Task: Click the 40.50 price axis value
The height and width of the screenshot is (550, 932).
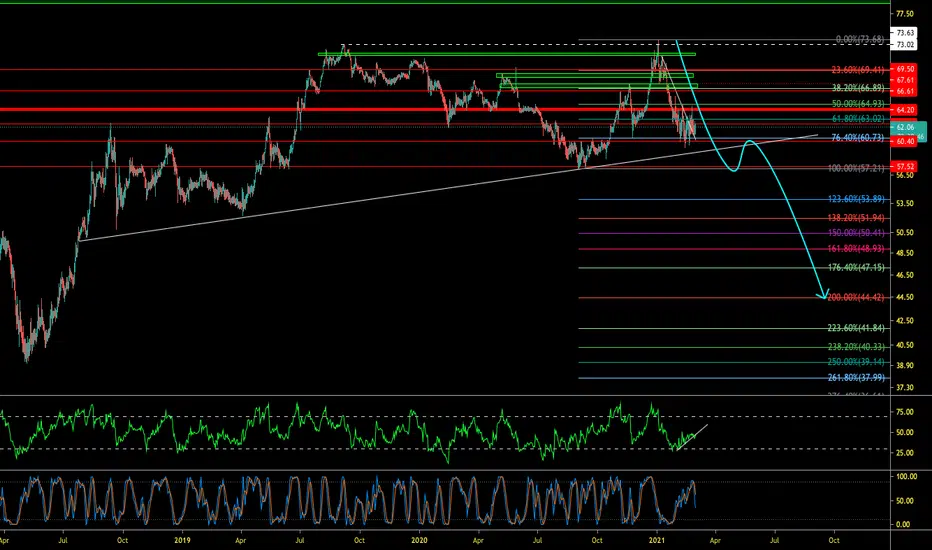Action: (905, 345)
